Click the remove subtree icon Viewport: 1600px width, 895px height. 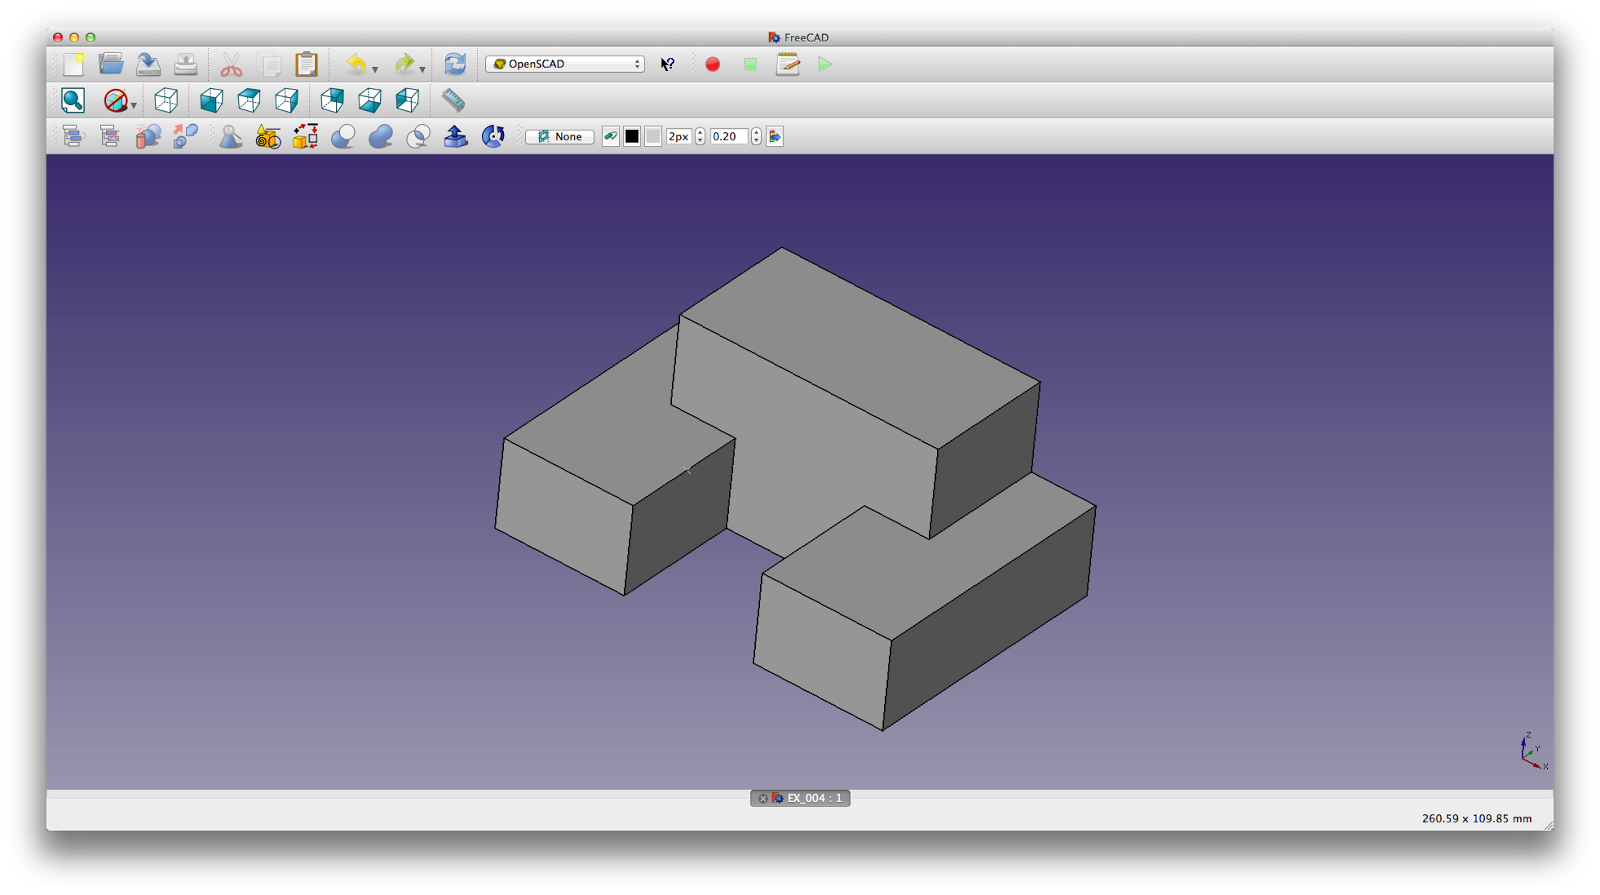110,136
